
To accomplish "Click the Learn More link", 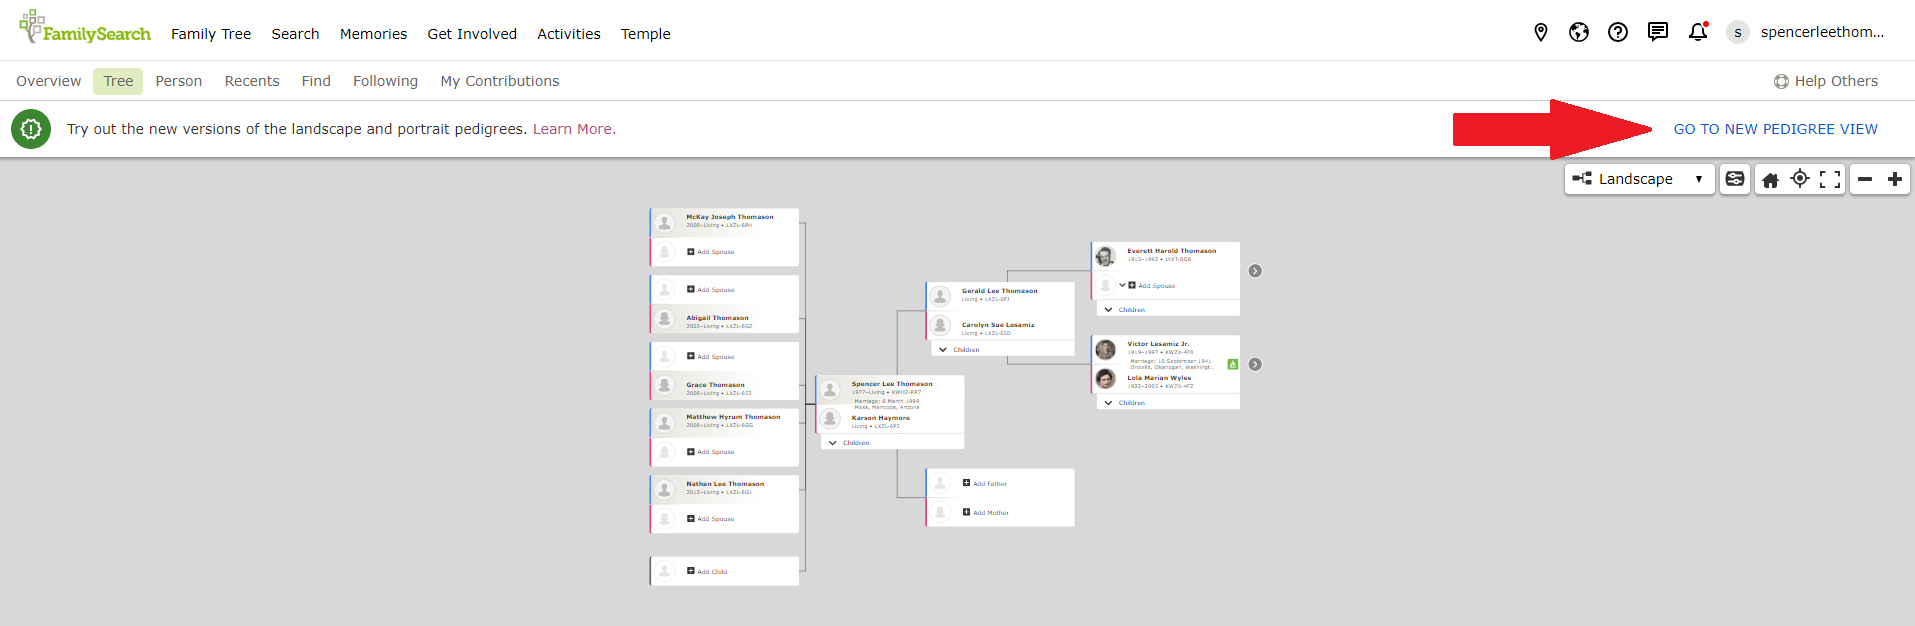I will [574, 129].
